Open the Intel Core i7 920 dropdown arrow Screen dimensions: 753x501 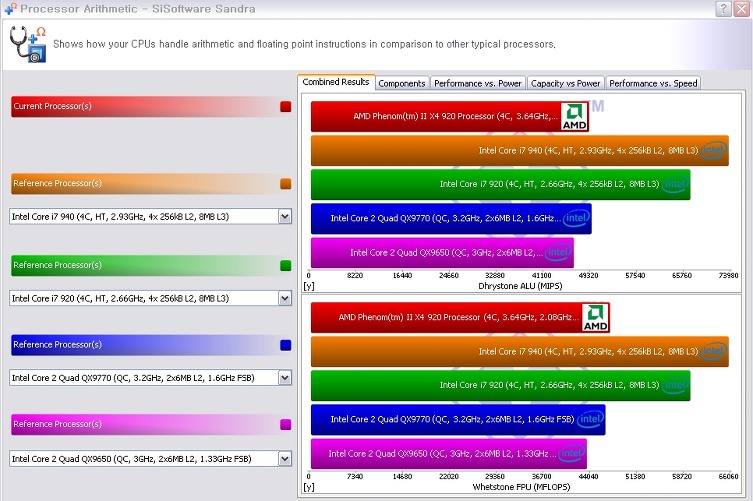pyautogui.click(x=285, y=298)
